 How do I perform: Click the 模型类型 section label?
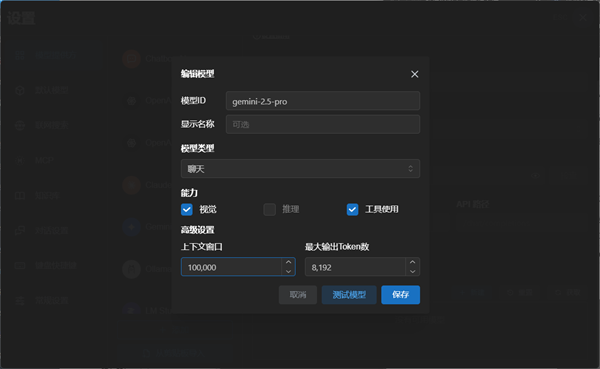(197, 149)
